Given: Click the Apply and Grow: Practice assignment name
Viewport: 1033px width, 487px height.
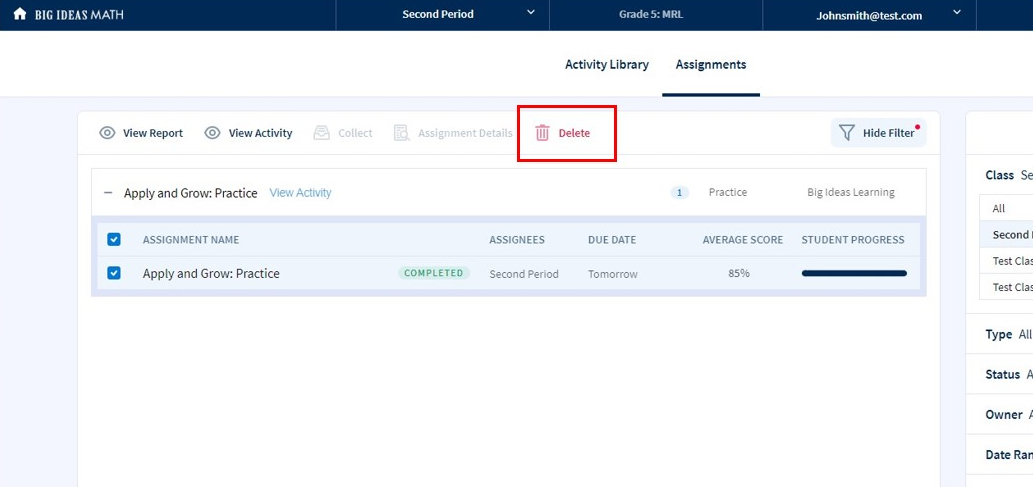Looking at the screenshot, I should pos(211,274).
